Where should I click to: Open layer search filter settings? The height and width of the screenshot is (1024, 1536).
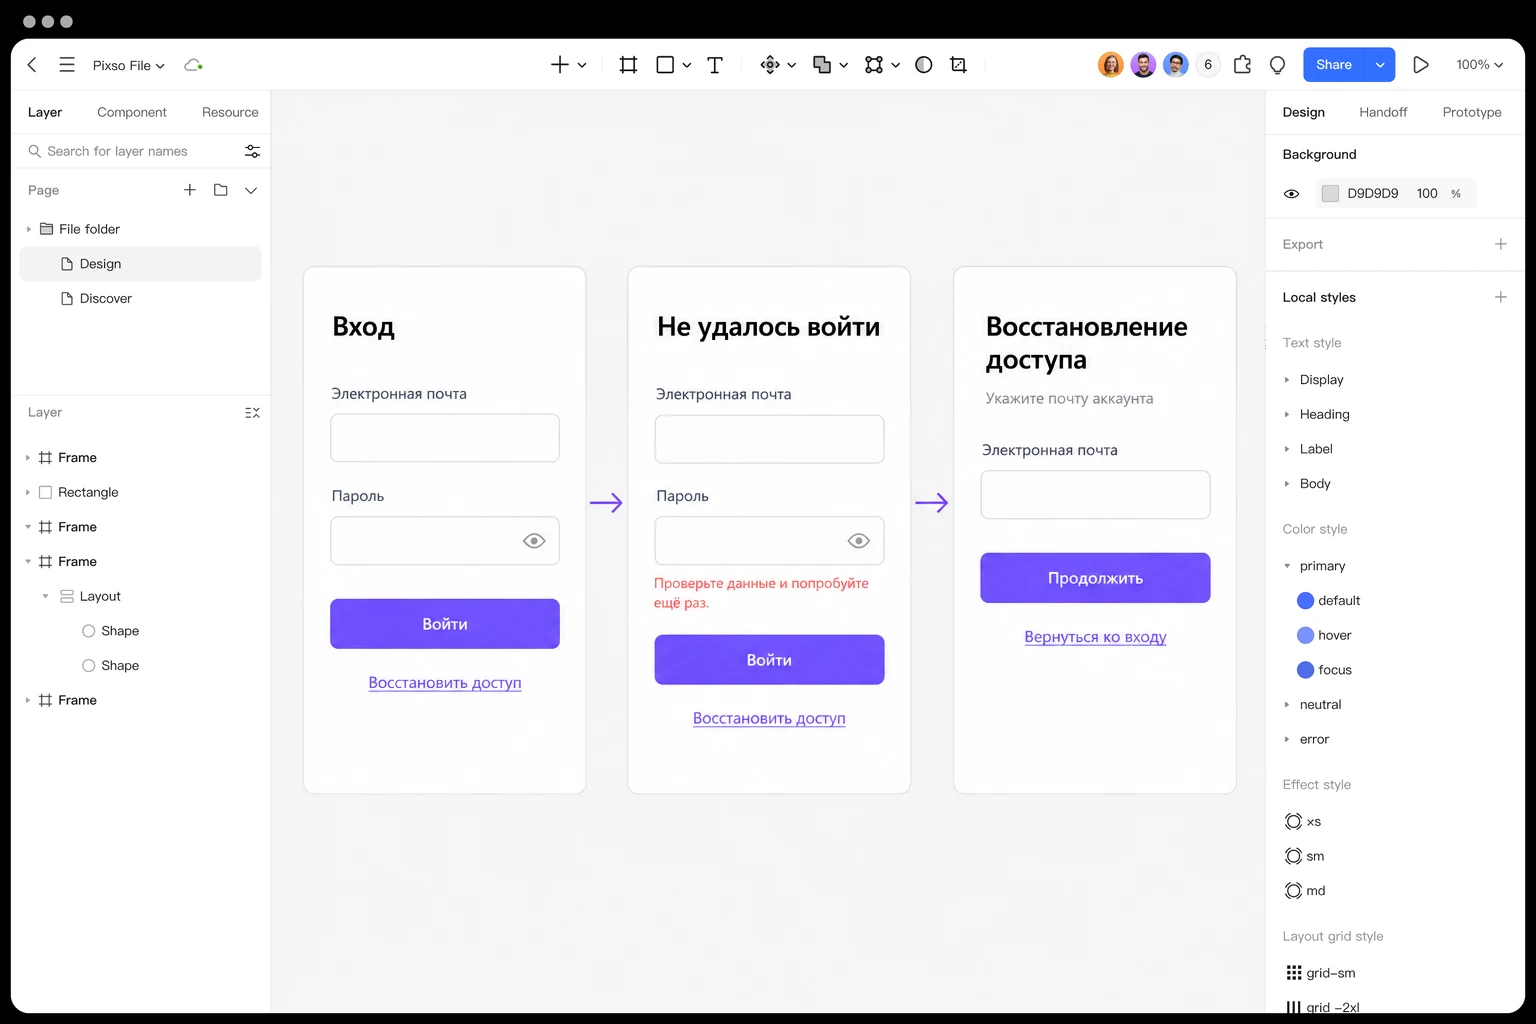252,151
